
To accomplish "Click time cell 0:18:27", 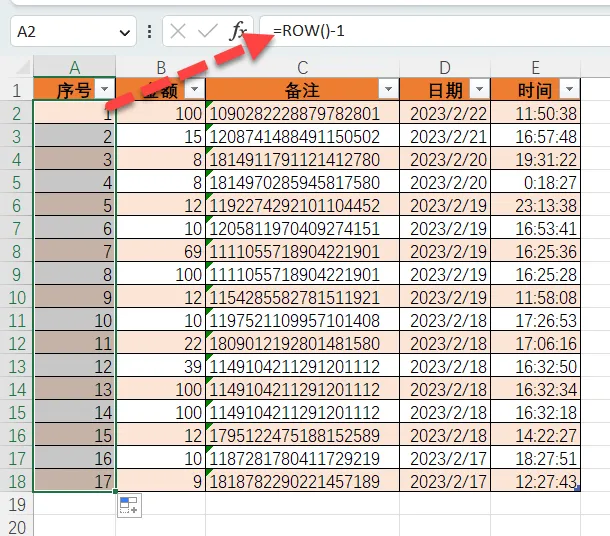I will coord(536,182).
